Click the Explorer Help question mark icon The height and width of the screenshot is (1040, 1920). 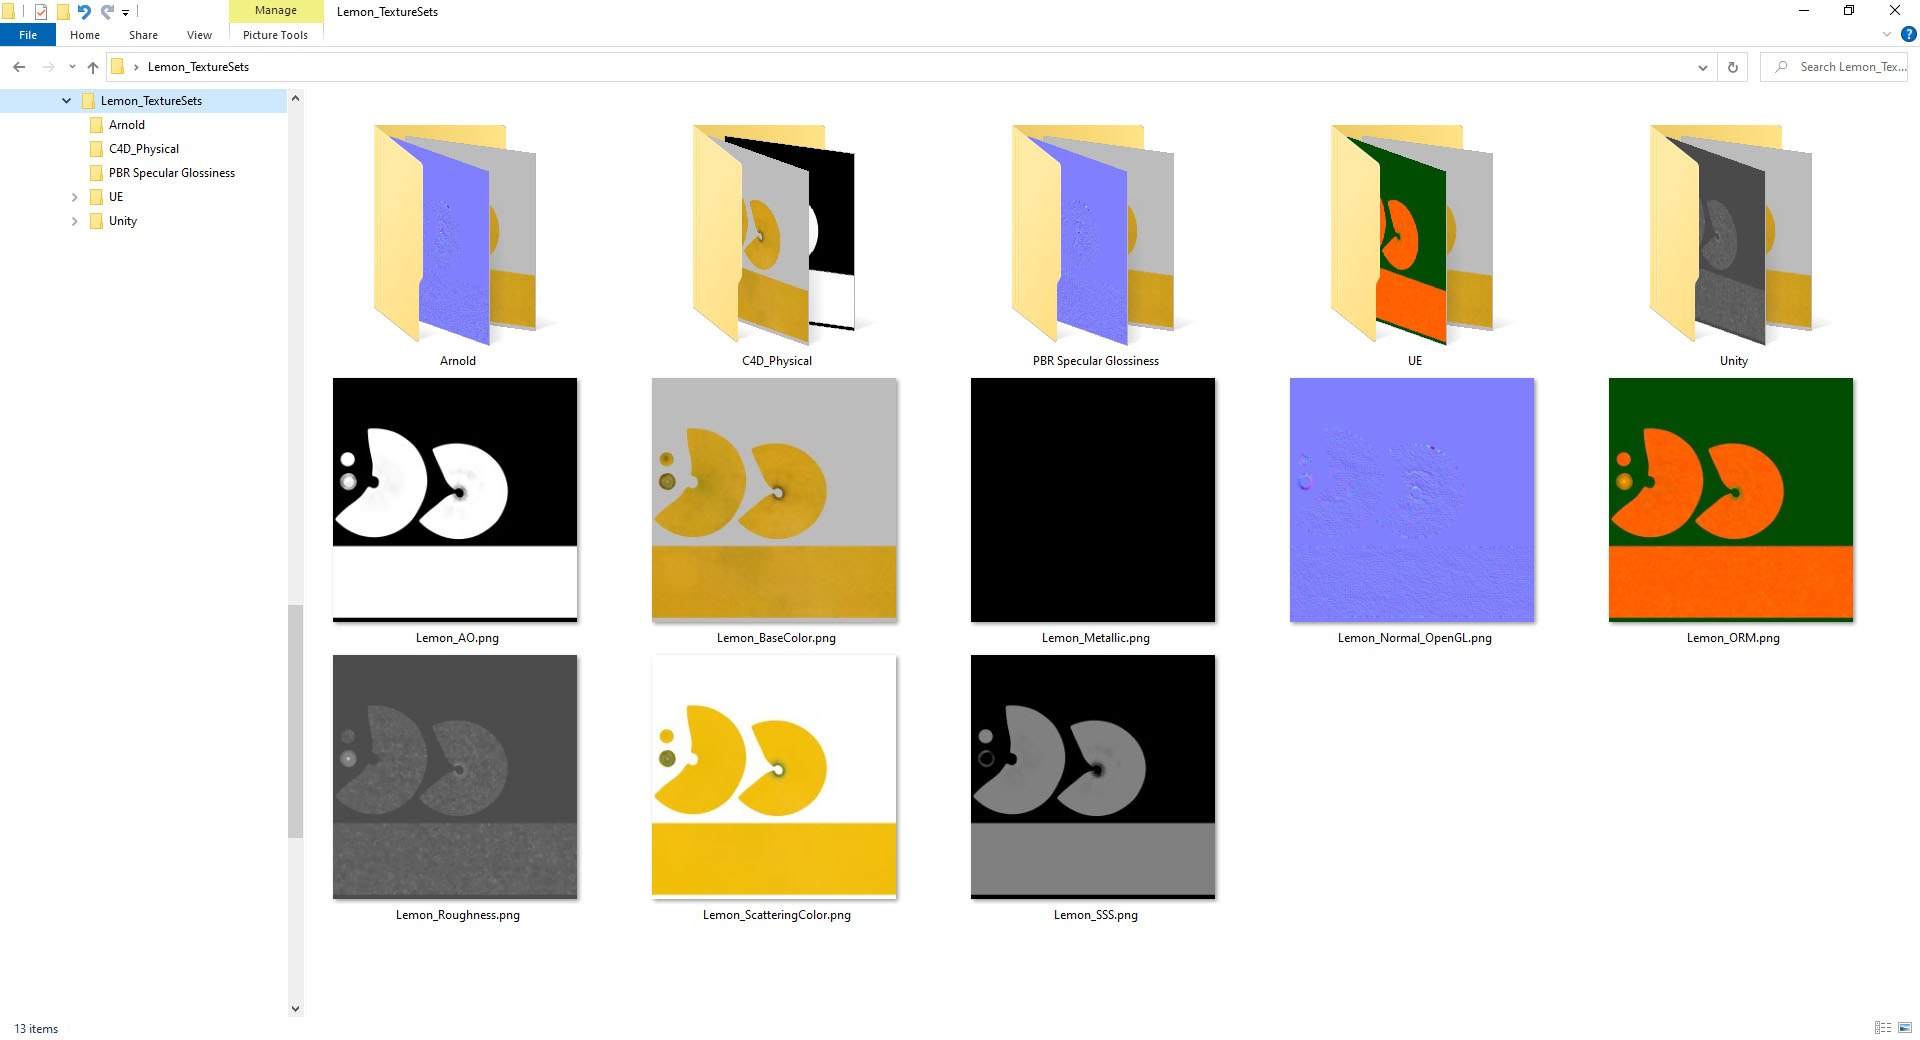[x=1908, y=34]
